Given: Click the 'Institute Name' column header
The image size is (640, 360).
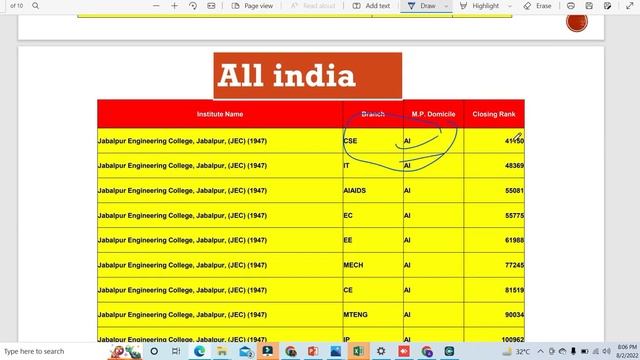Looking at the screenshot, I should 220,114.
